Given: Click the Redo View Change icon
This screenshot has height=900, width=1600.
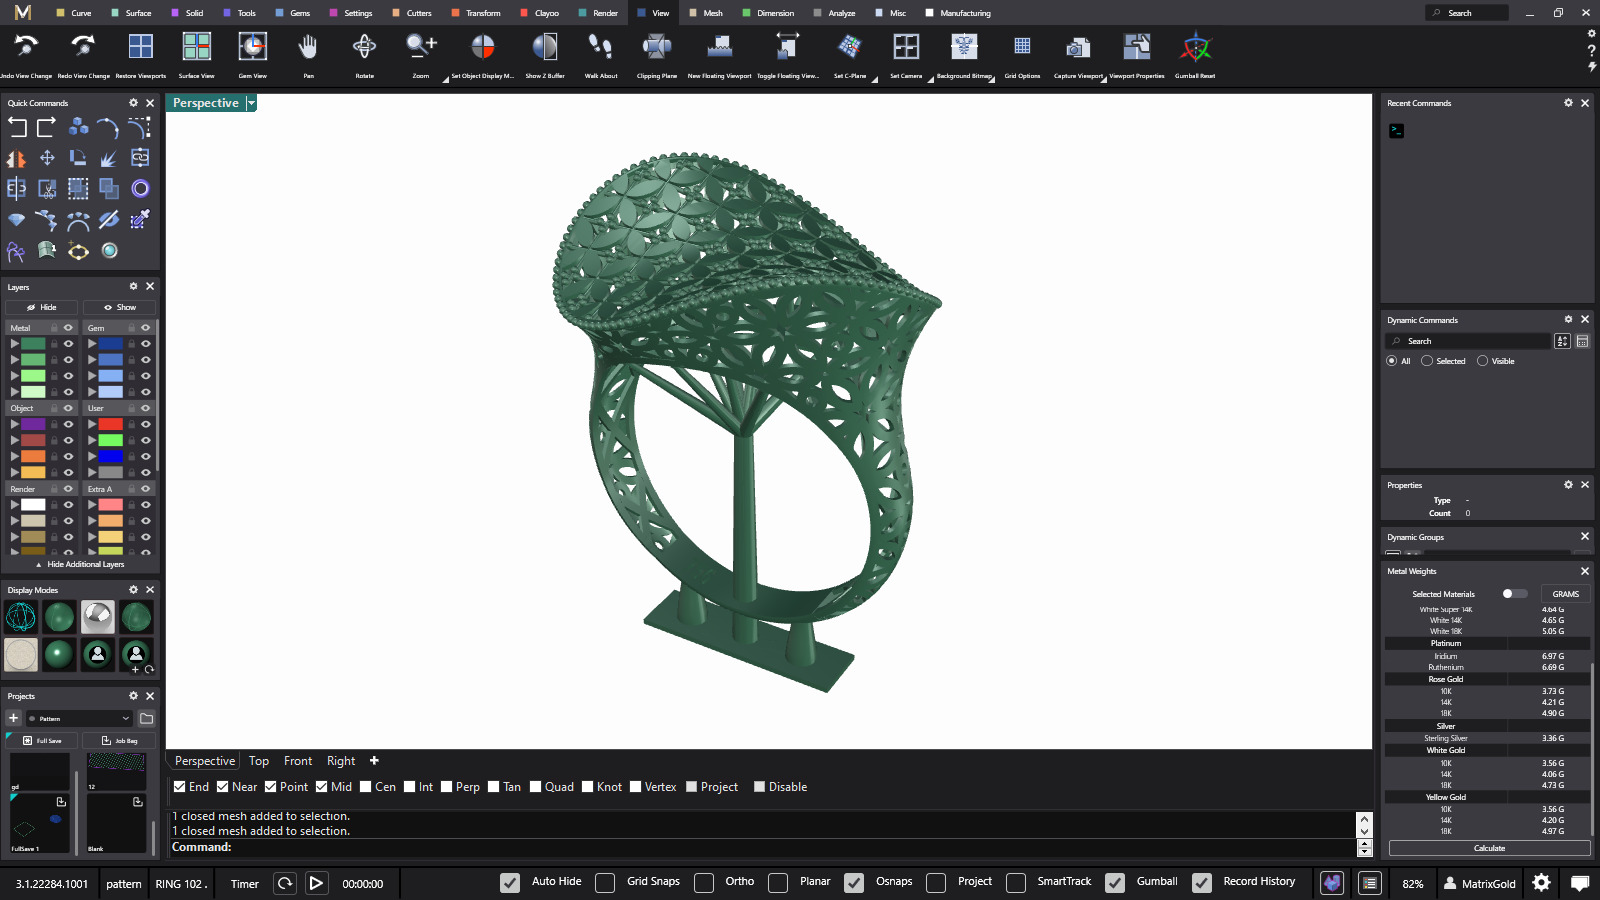Looking at the screenshot, I should tap(84, 46).
